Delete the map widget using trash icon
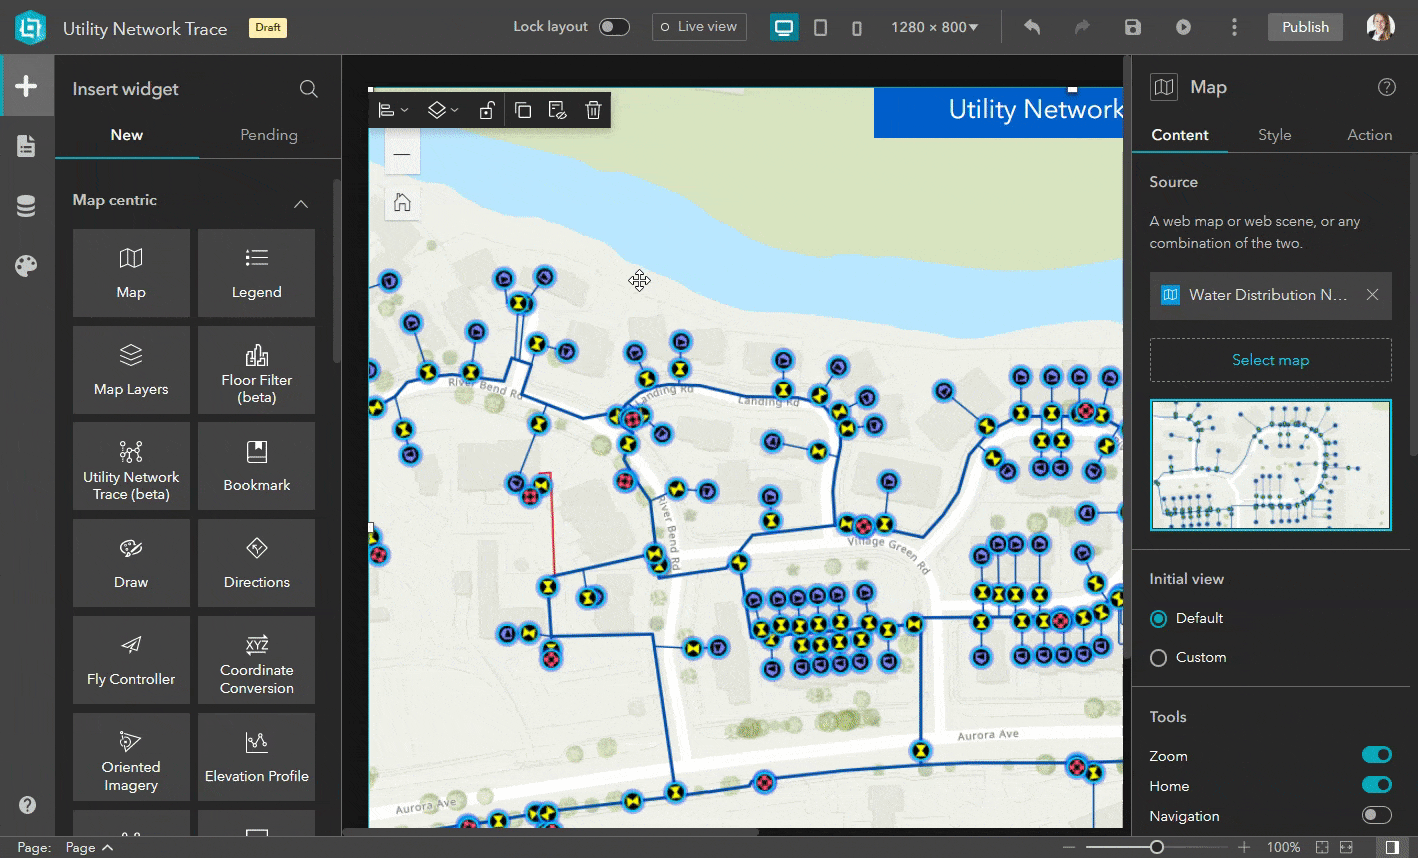This screenshot has height=858, width=1418. tap(593, 110)
